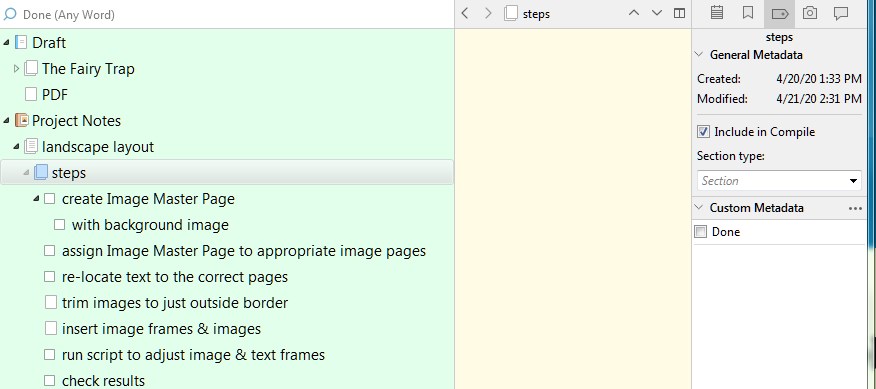This screenshot has width=876, height=389.
Task: Toggle the Include in Compile checkbox
Action: tap(703, 132)
